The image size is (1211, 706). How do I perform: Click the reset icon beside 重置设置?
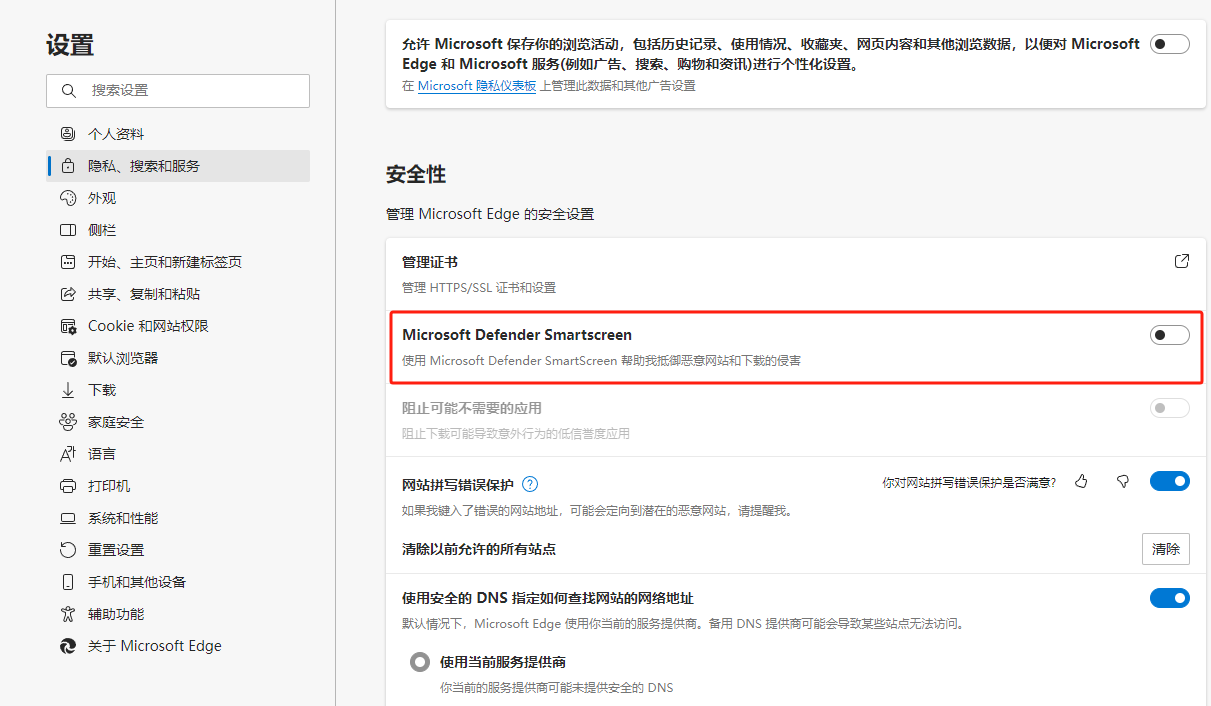click(x=68, y=550)
